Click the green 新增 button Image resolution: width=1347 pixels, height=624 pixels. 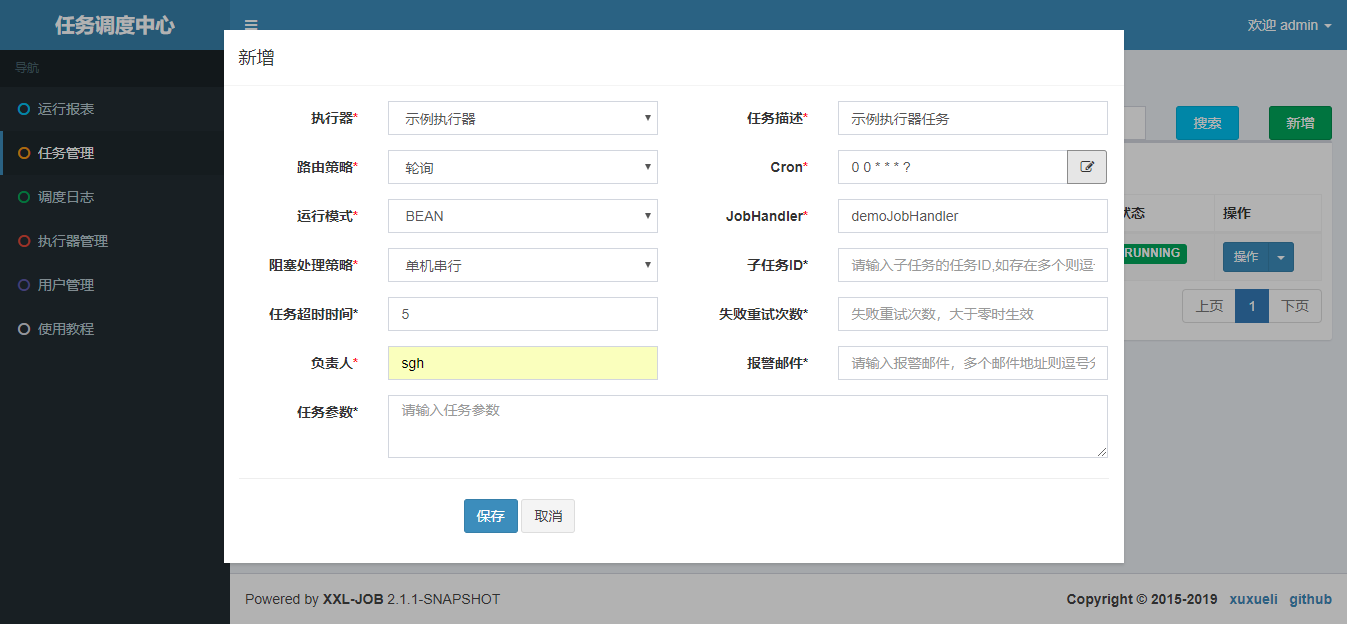(x=1300, y=123)
